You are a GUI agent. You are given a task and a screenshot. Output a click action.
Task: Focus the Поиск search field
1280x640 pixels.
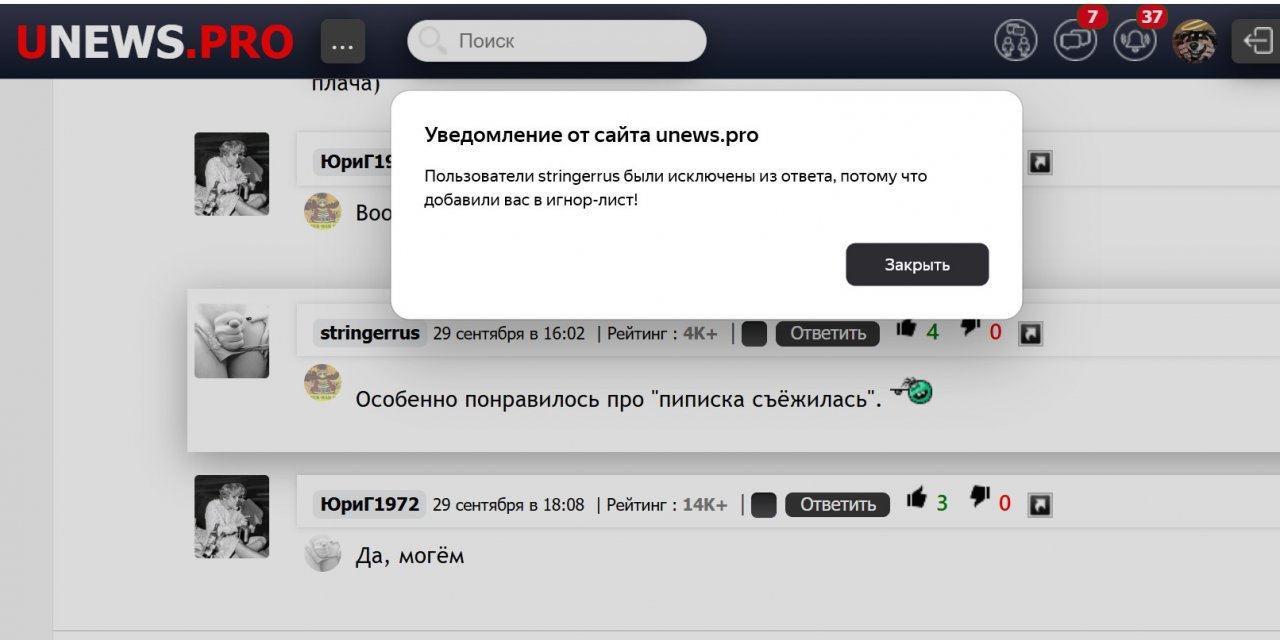[x=557, y=41]
